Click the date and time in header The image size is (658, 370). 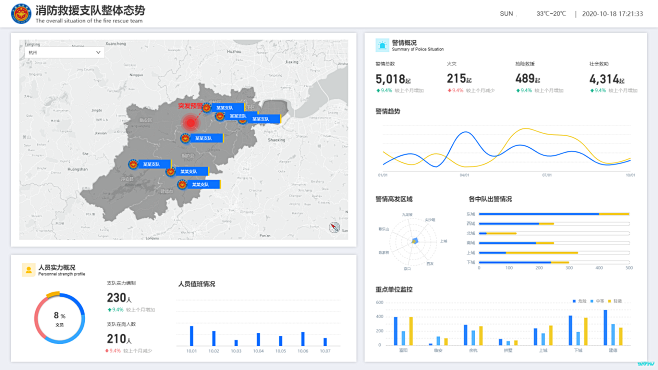[612, 13]
